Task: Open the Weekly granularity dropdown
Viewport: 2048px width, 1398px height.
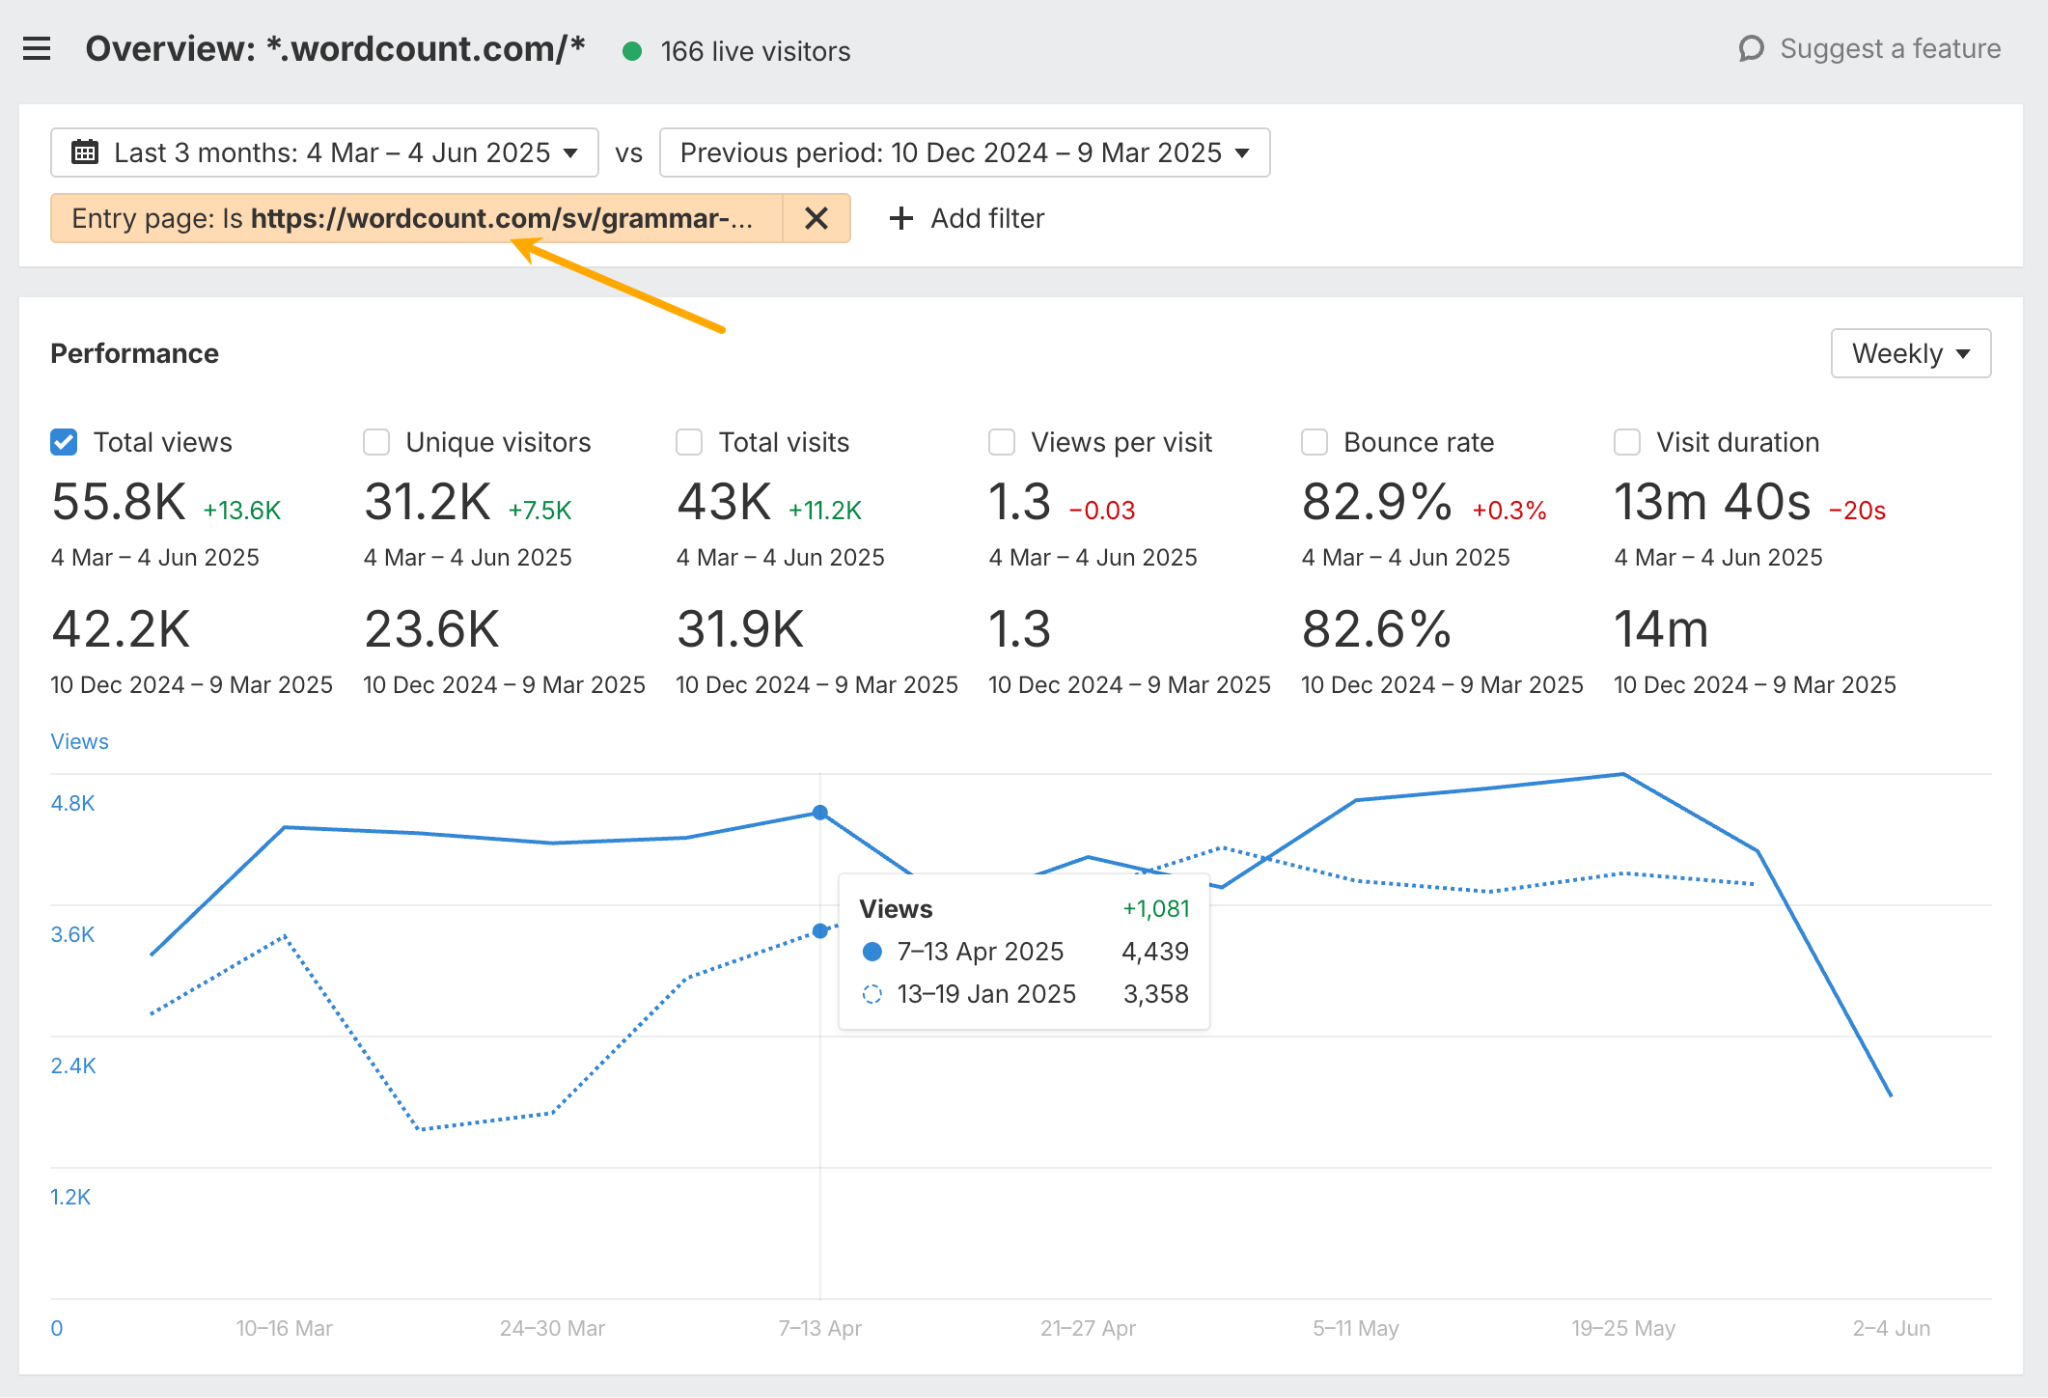Action: point(1909,353)
